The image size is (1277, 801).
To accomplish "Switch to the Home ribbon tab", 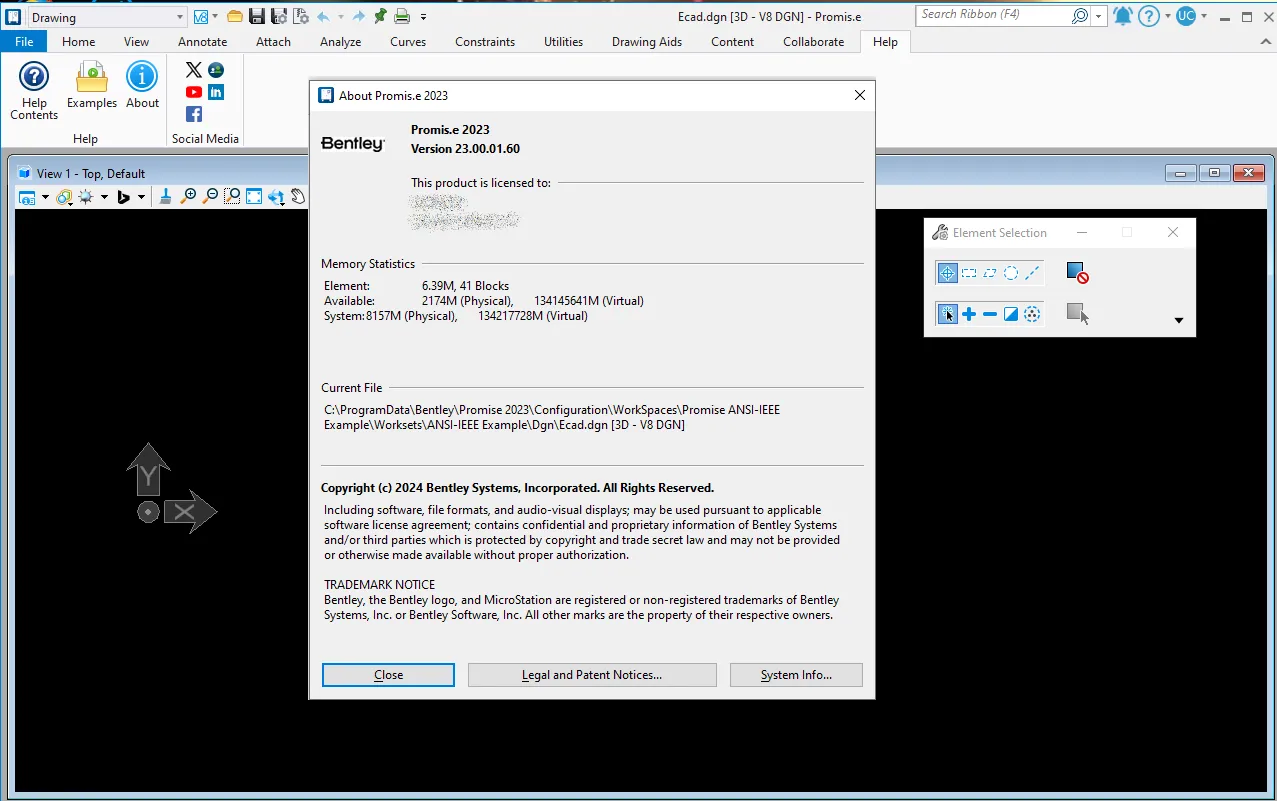I will (x=79, y=41).
